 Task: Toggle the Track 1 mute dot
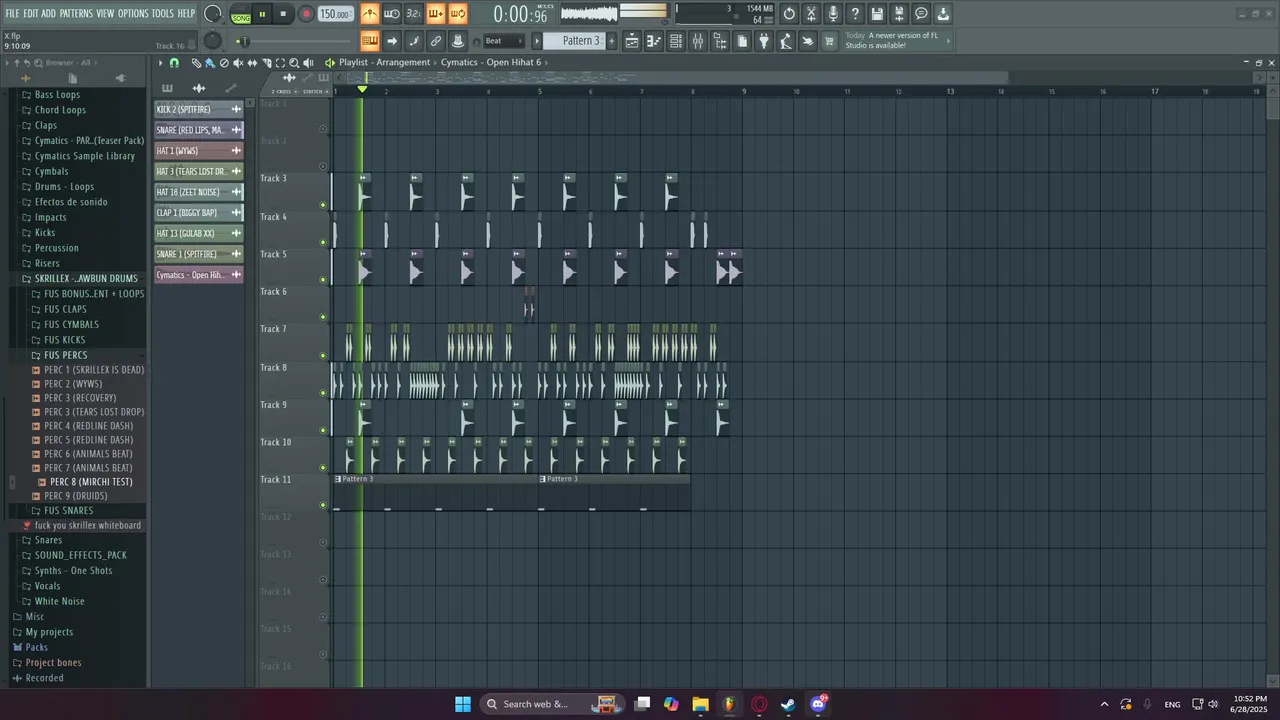[x=323, y=129]
